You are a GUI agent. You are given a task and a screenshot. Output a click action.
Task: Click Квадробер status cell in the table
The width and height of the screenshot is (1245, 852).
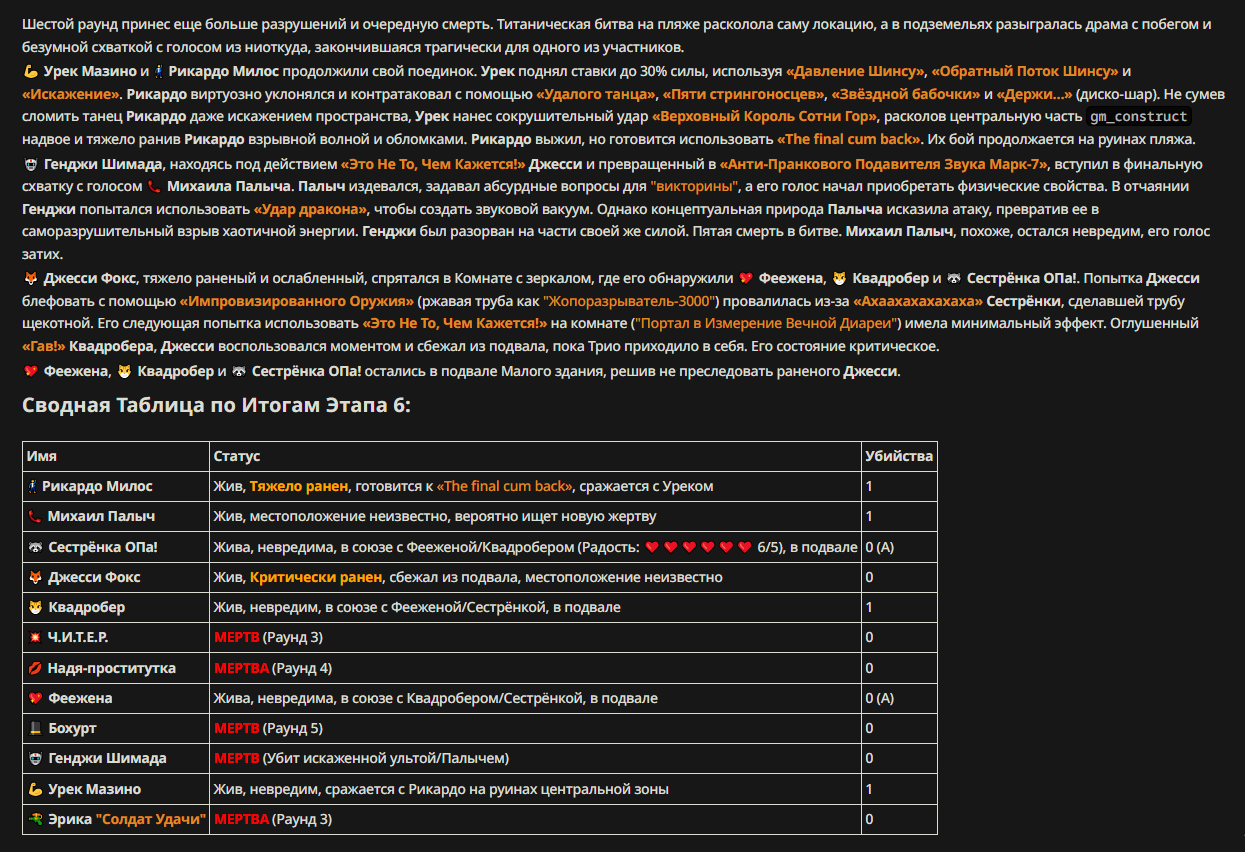pos(535,607)
